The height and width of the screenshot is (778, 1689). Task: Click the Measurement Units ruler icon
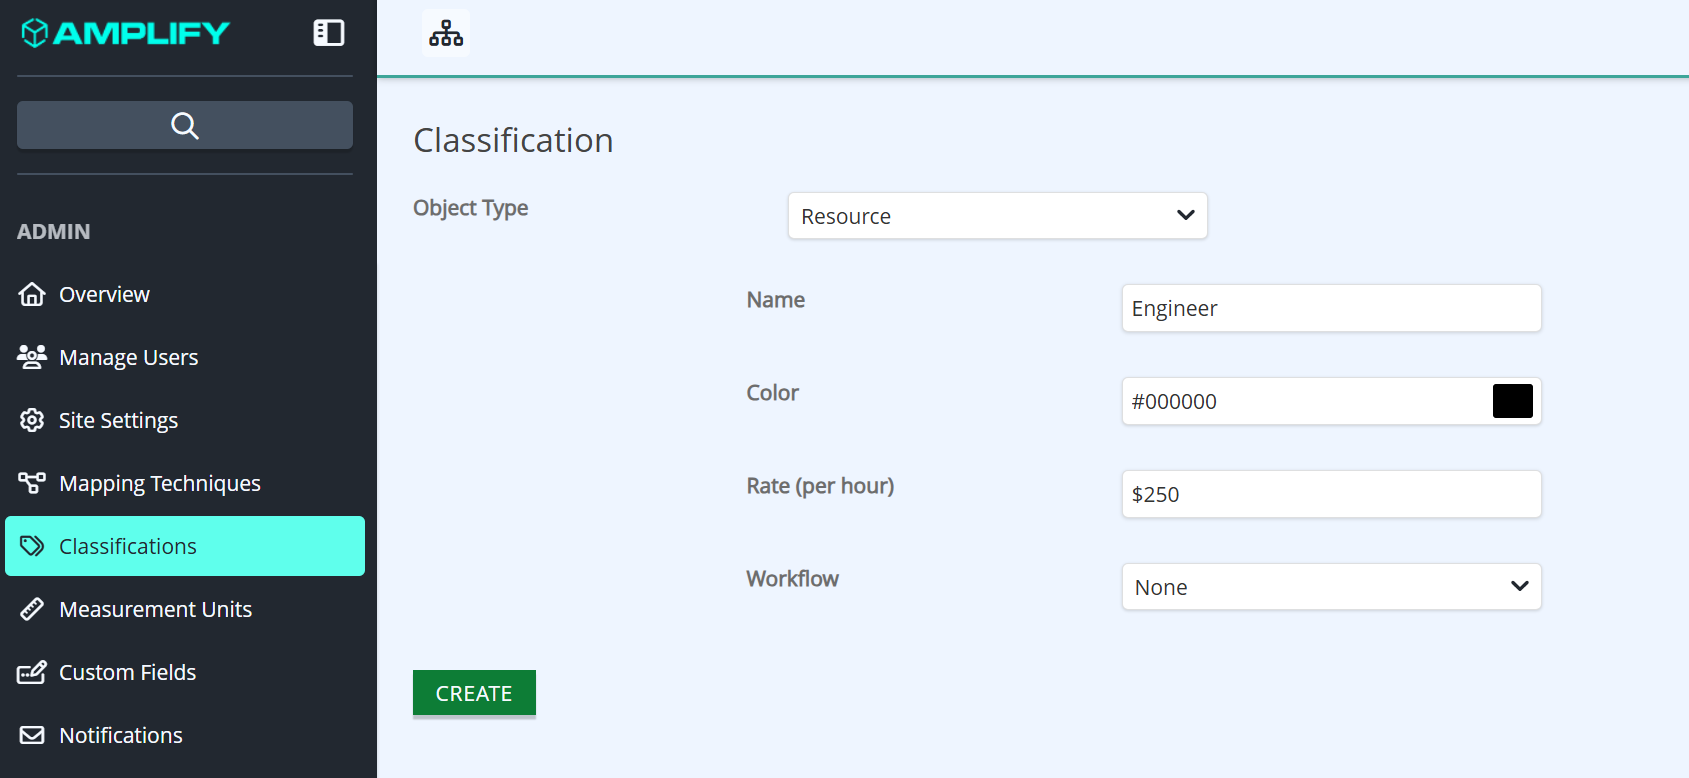click(32, 609)
